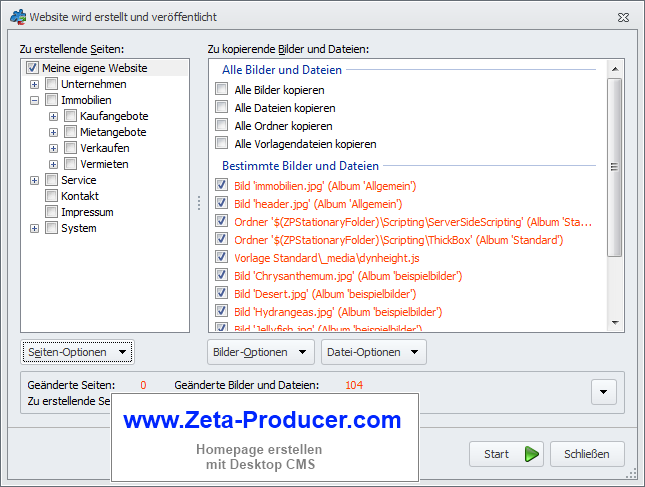The height and width of the screenshot is (487, 645).
Task: Toggle the Meine eigene Website checkbox
Action: point(32,67)
